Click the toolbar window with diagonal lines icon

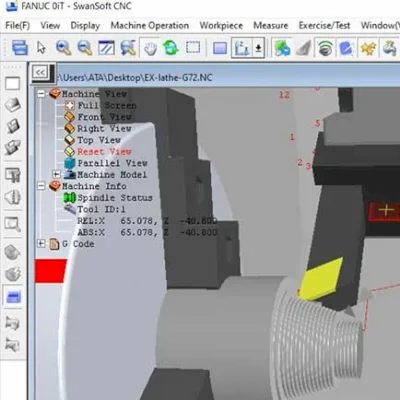[x=106, y=48]
